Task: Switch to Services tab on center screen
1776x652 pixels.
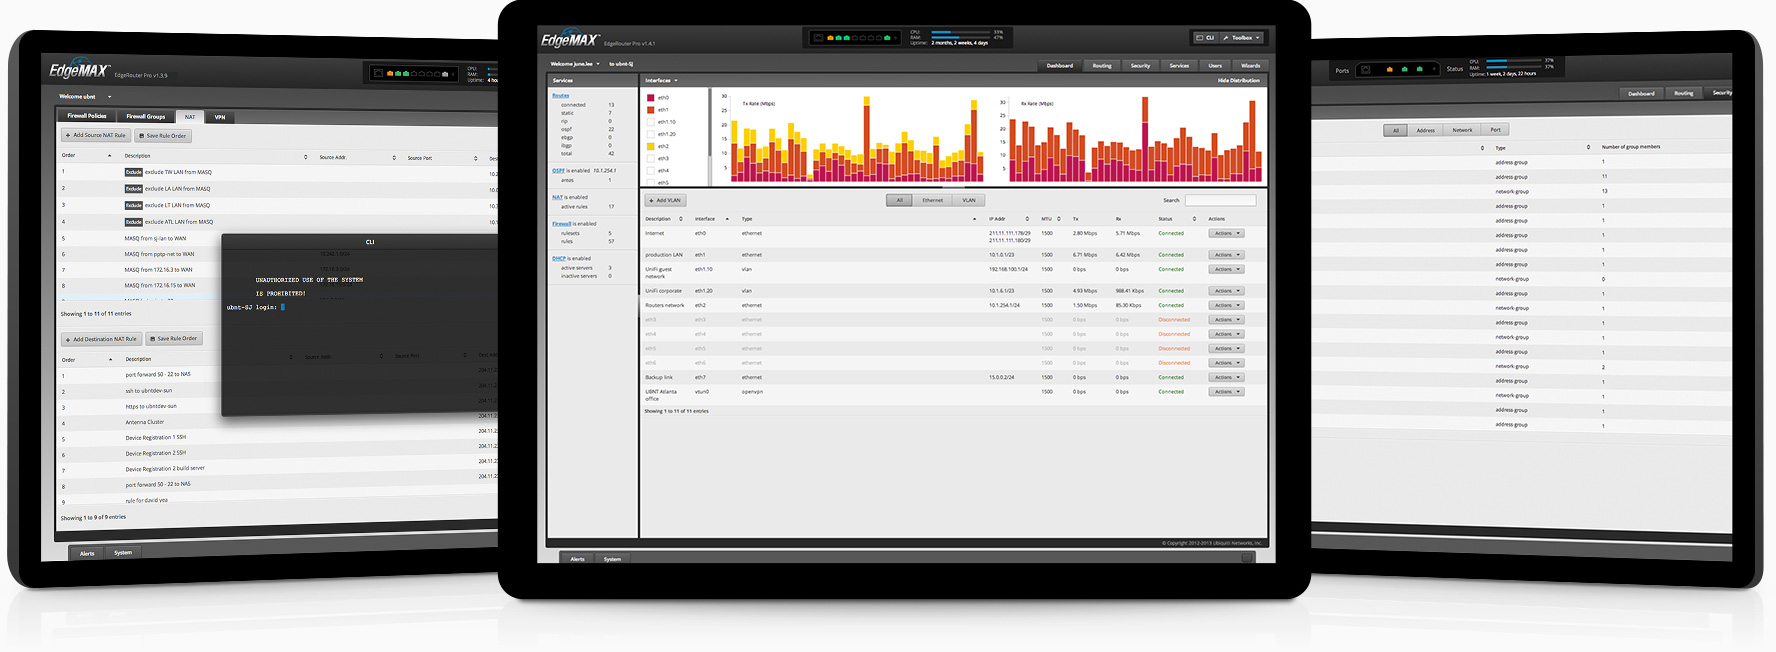Action: [x=1180, y=66]
